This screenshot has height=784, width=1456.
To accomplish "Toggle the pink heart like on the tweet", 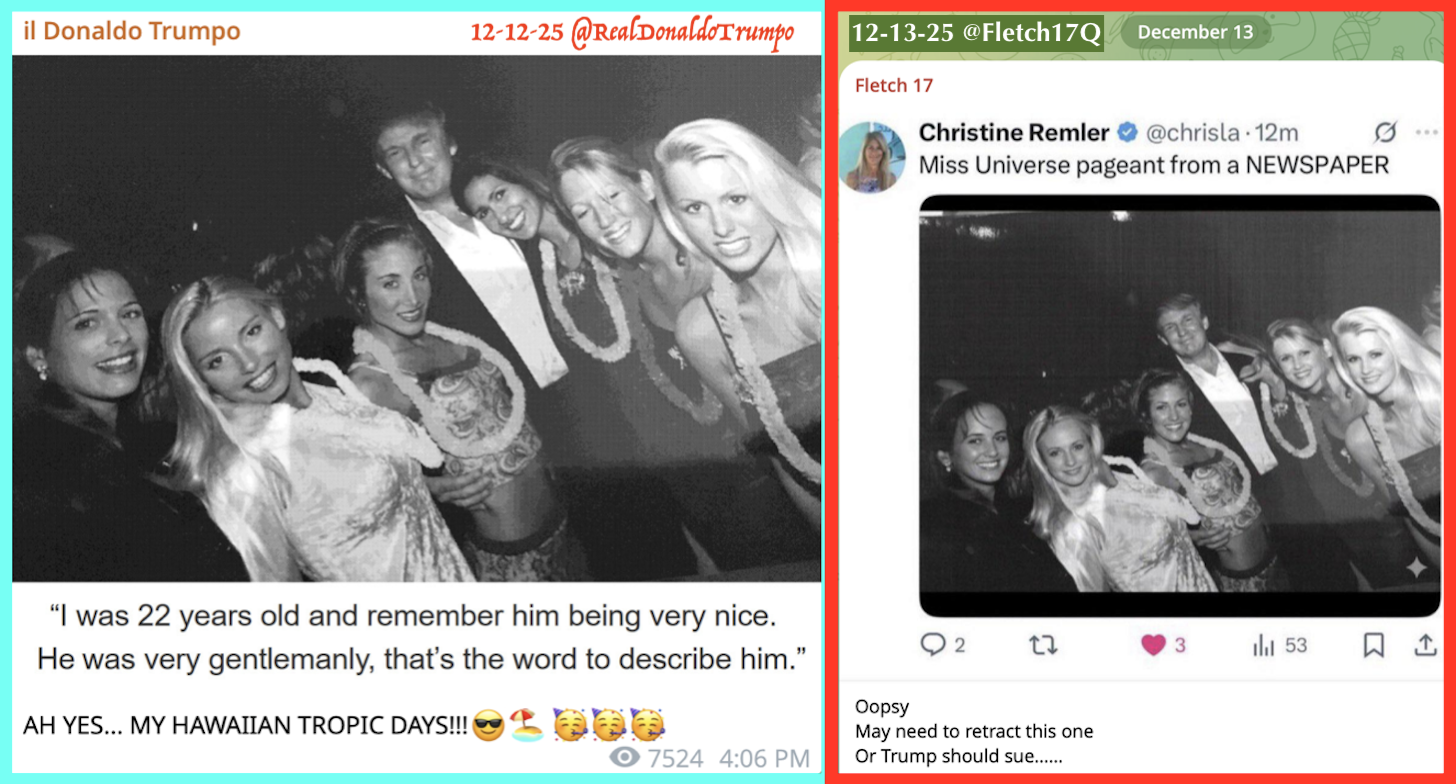I will (x=1153, y=646).
